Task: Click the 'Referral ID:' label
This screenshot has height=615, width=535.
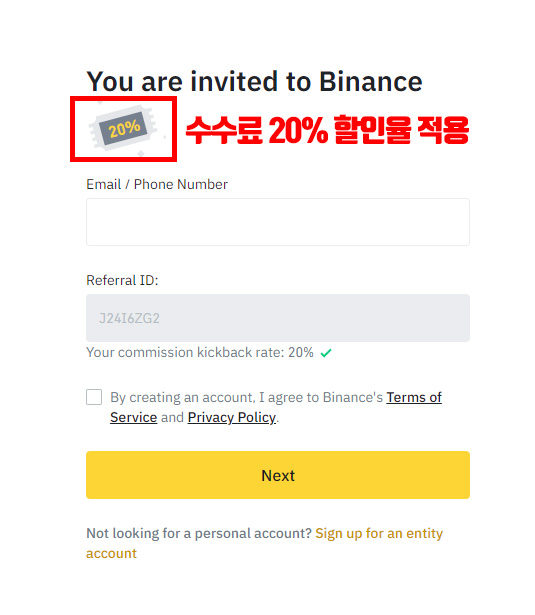Action: click(x=122, y=280)
